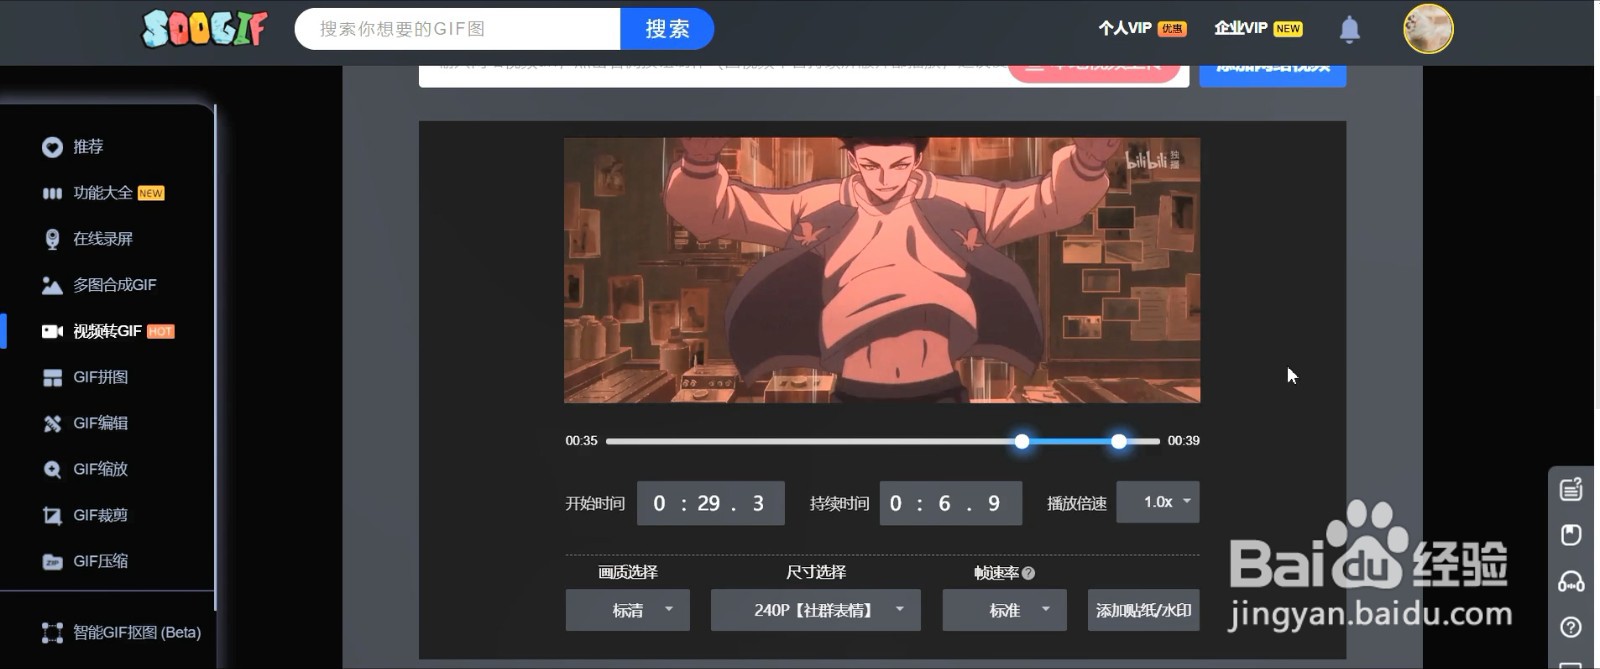Click the GIF缩放 magnifier icon

click(52, 469)
